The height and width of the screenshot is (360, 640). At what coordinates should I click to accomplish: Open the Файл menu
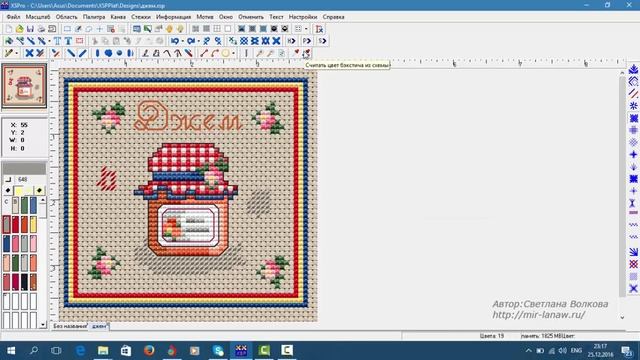13,17
